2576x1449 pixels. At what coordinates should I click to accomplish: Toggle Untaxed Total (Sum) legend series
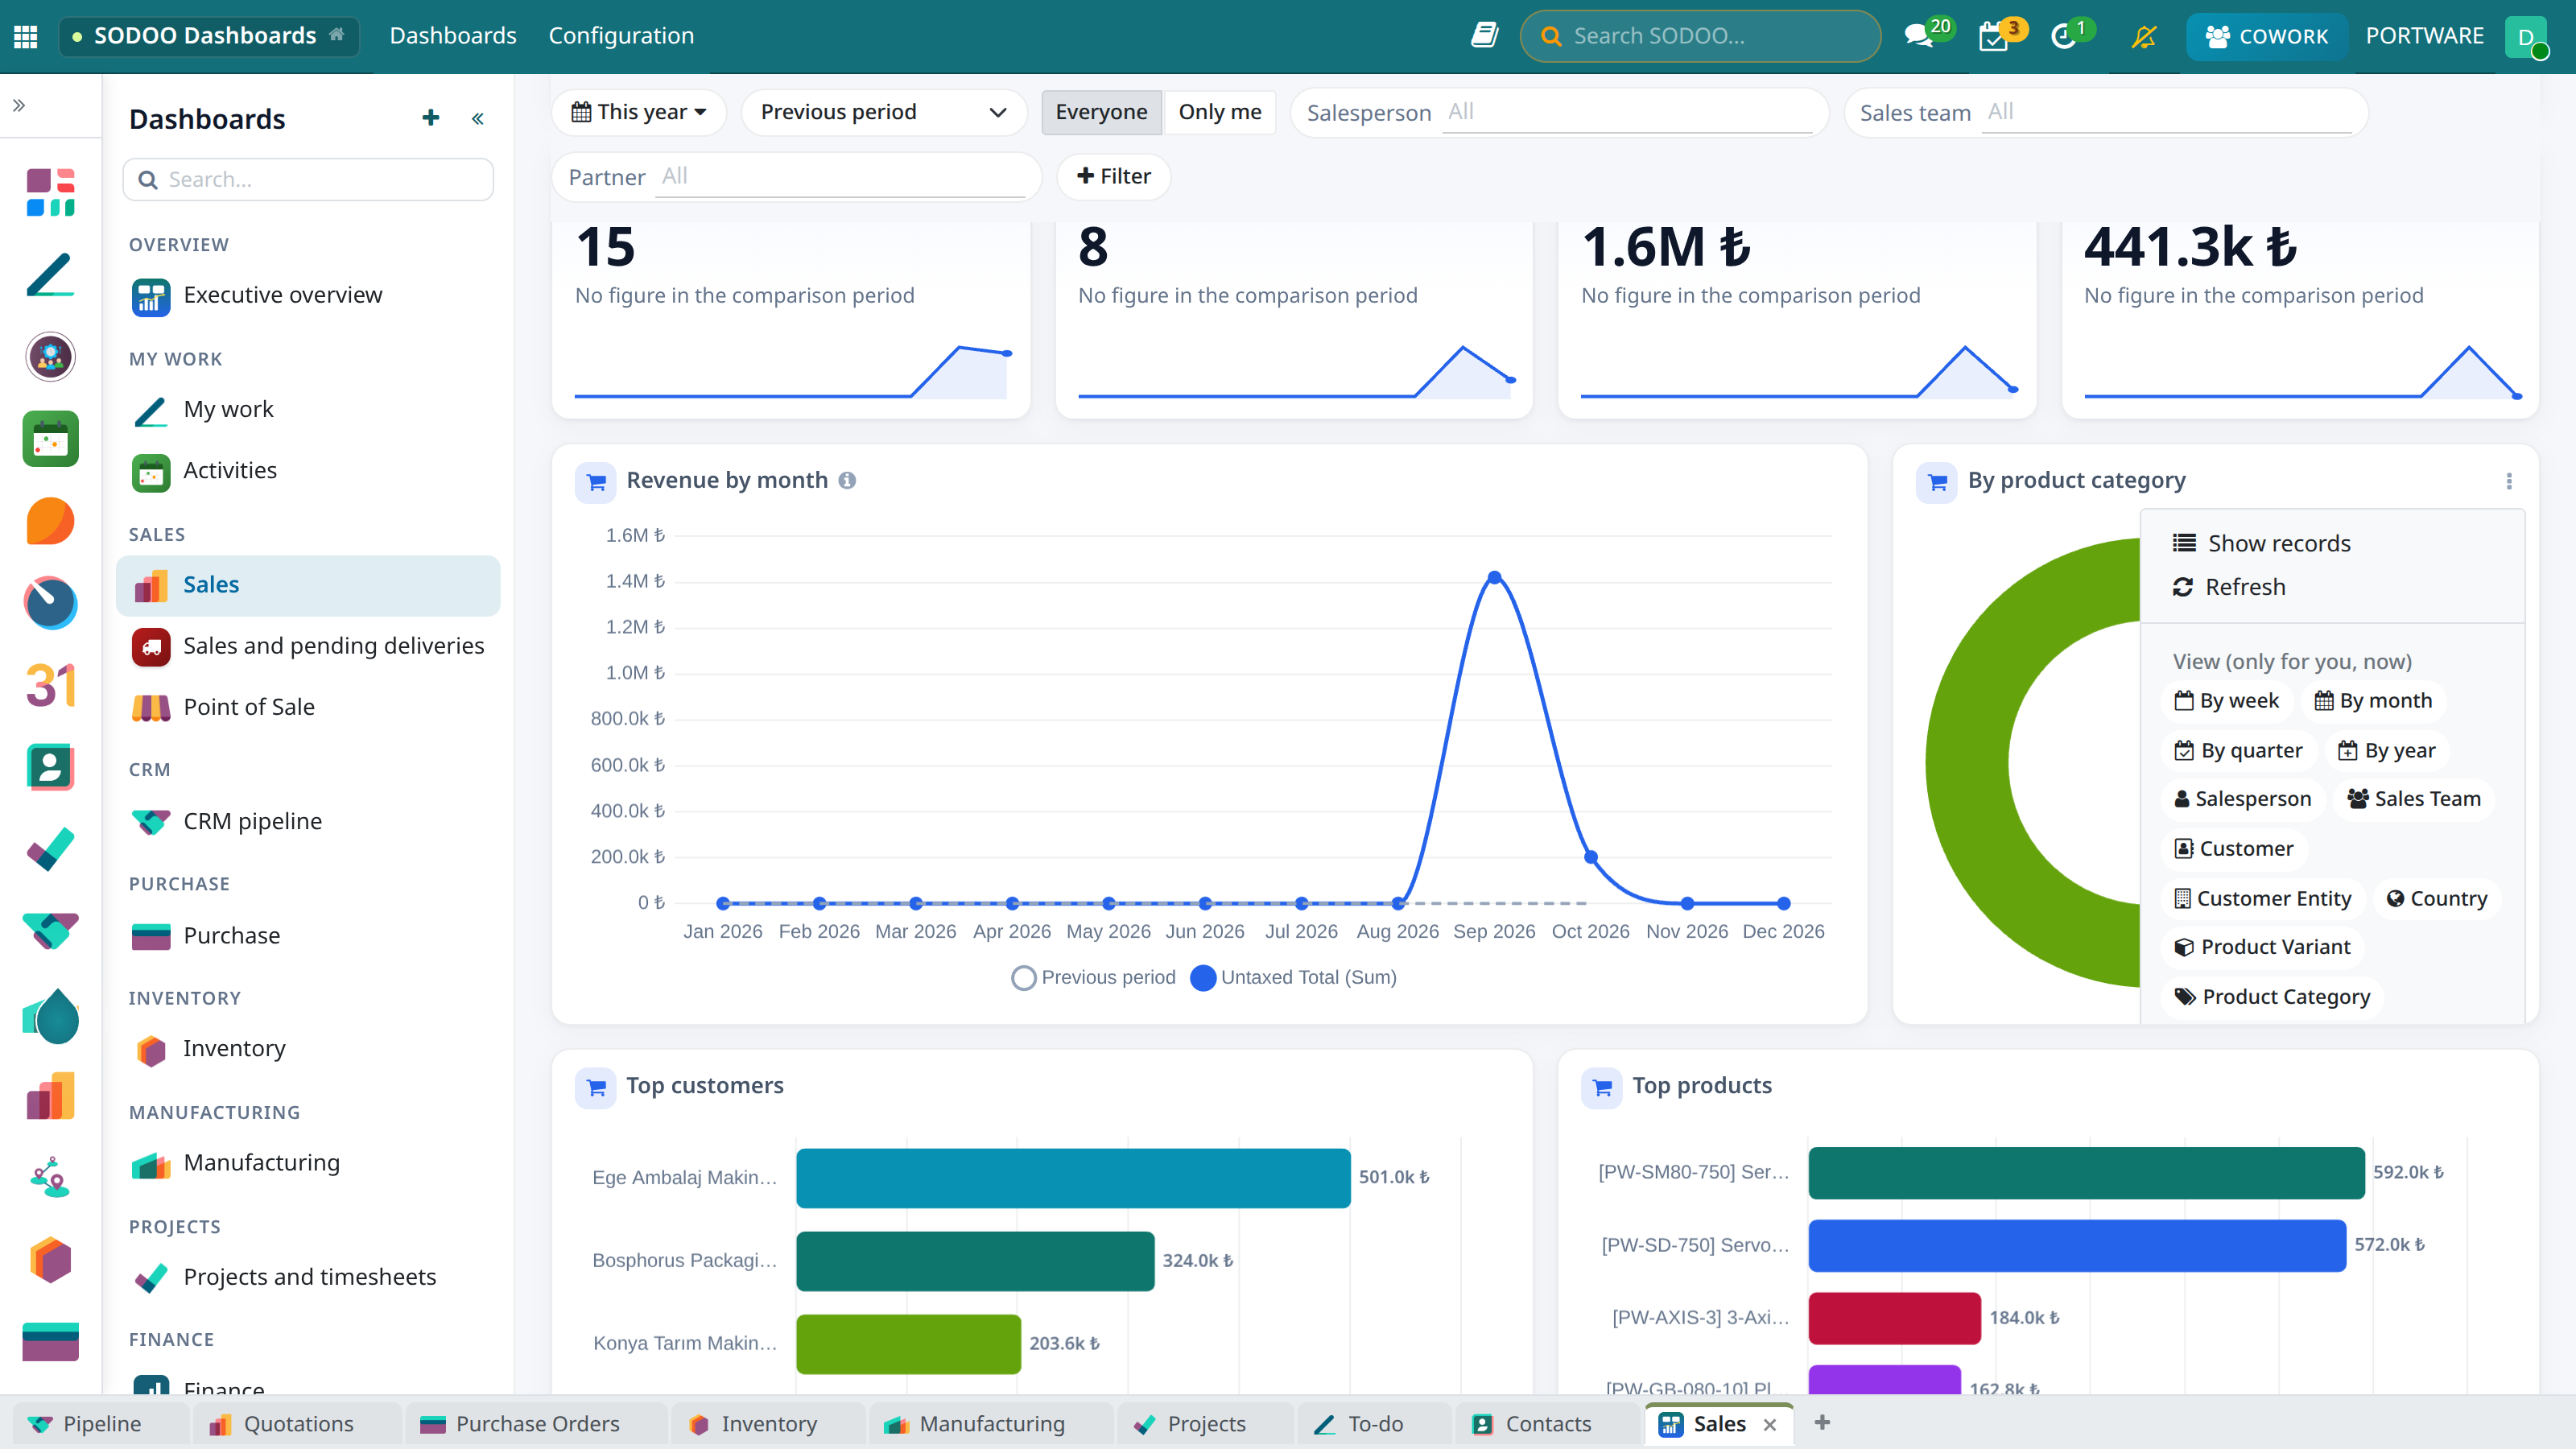pos(1294,977)
